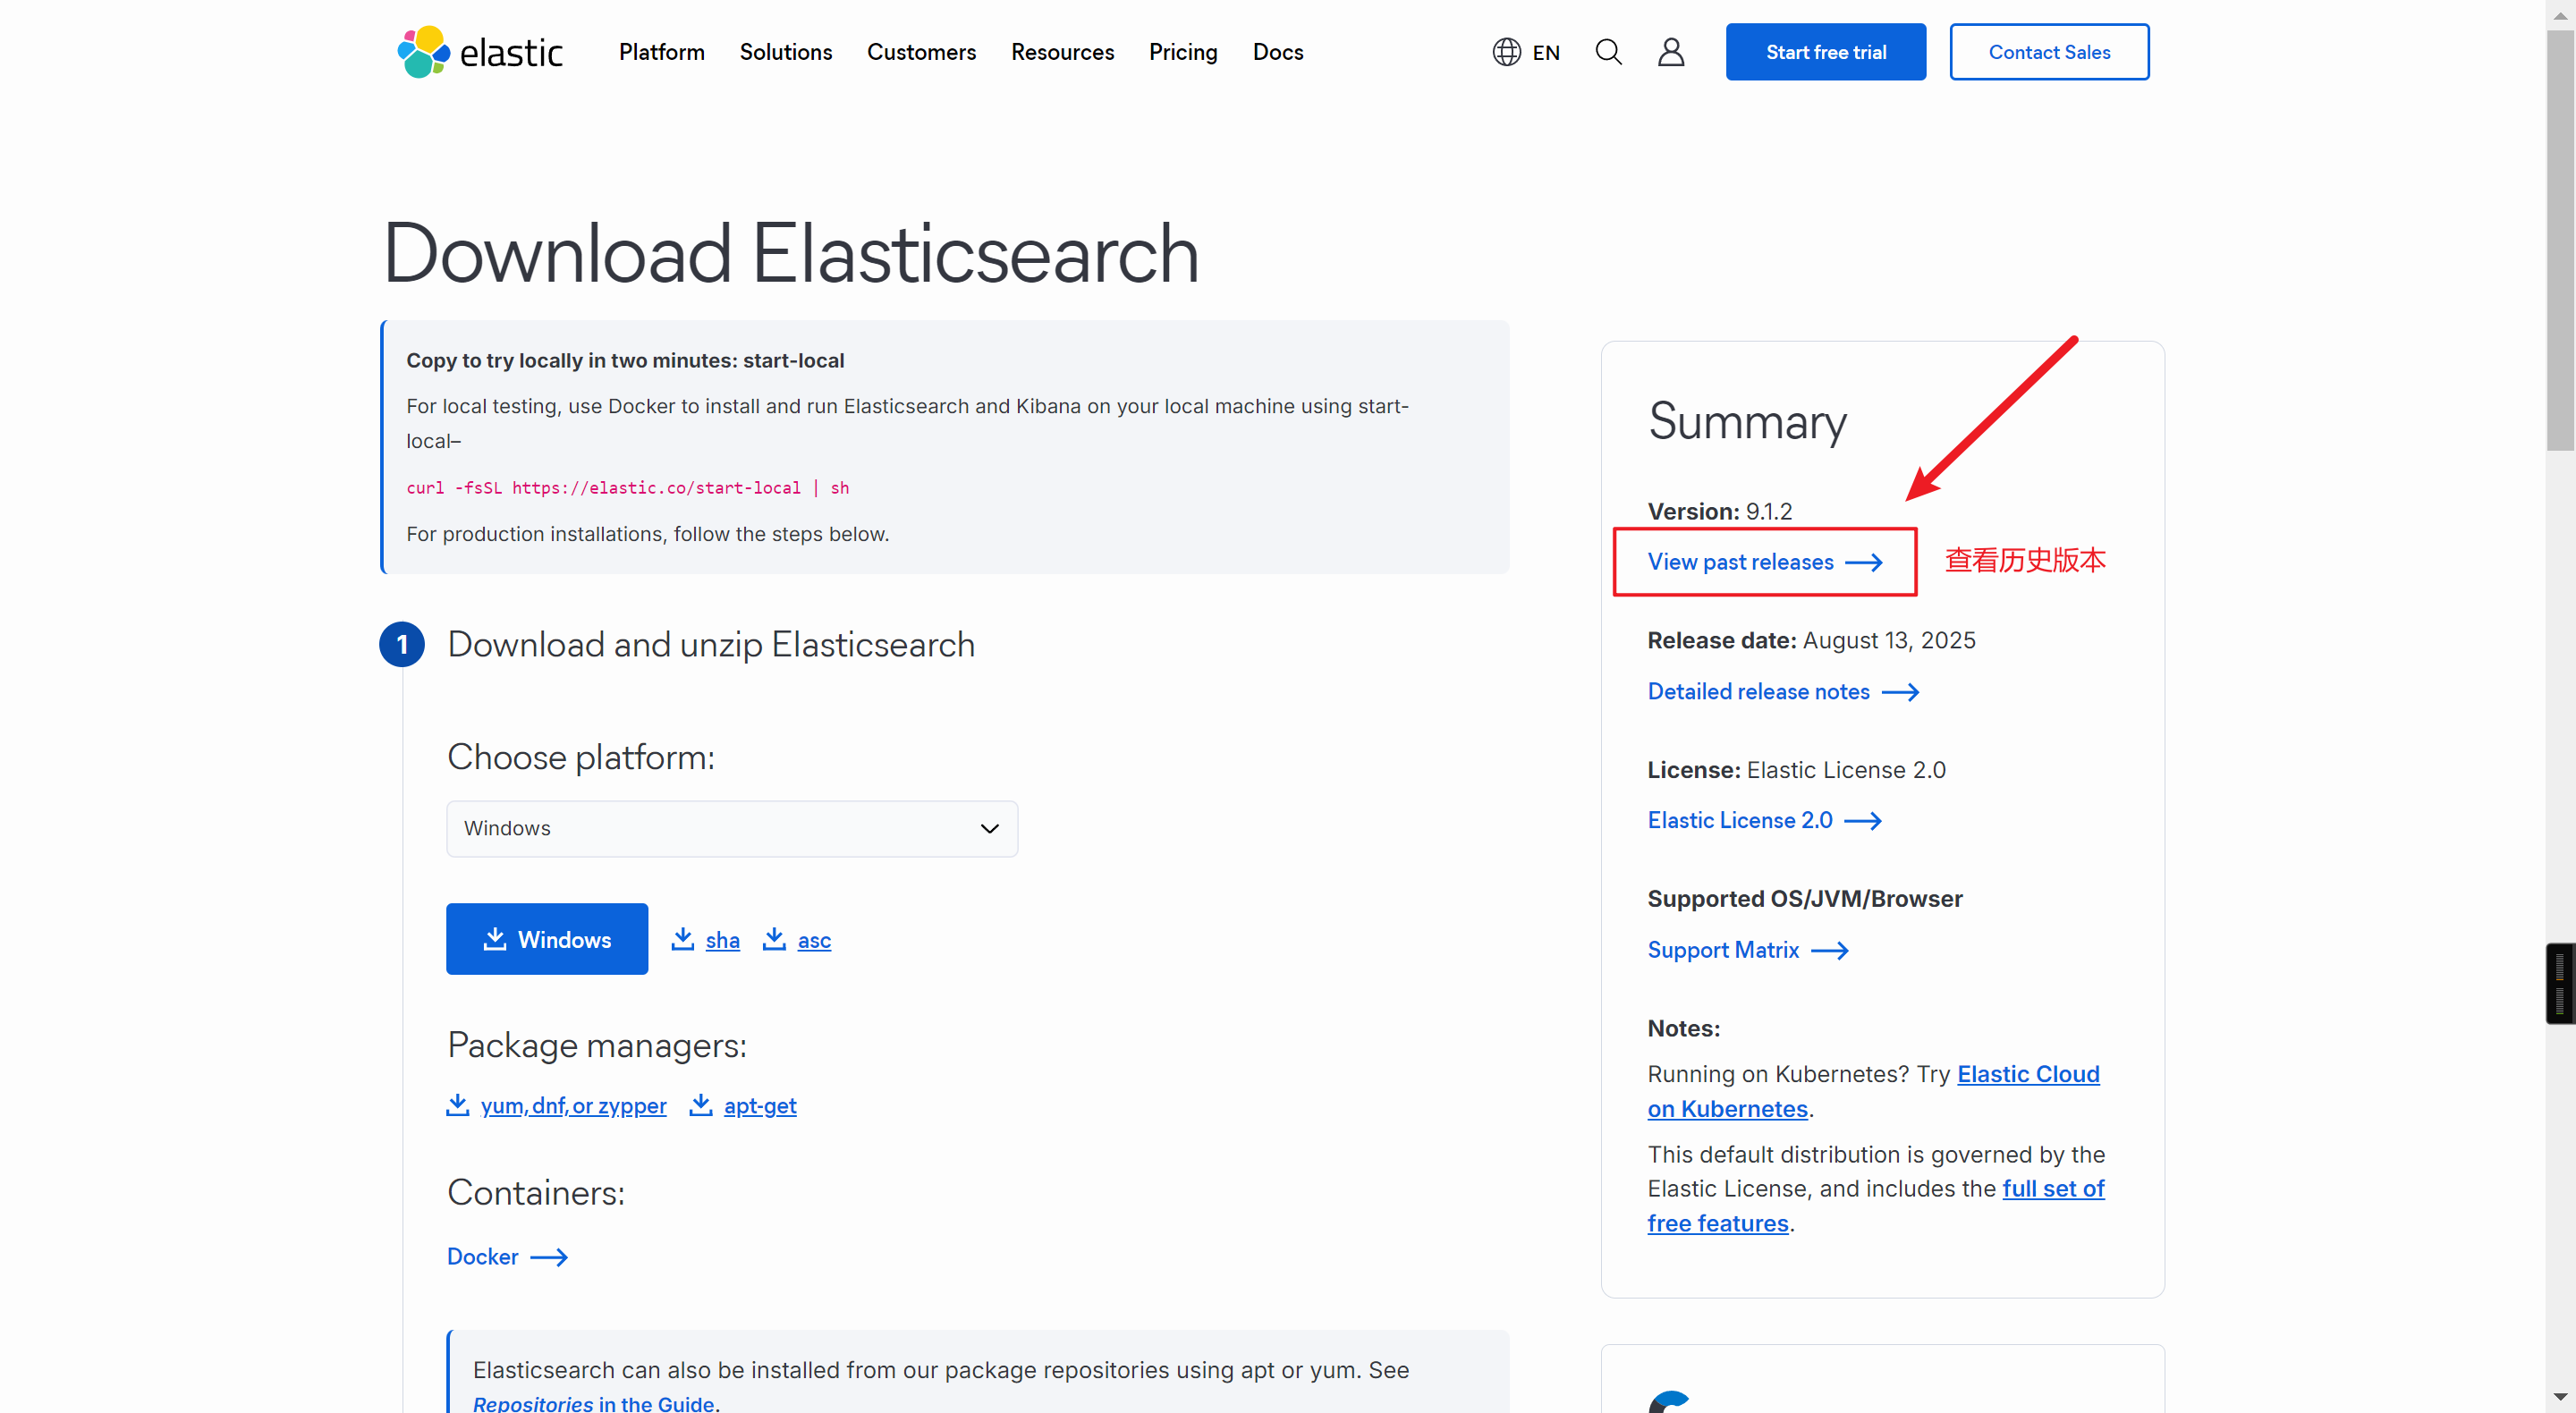Viewport: 2576px width, 1413px height.
Task: Open the asc signature link
Action: 814,940
